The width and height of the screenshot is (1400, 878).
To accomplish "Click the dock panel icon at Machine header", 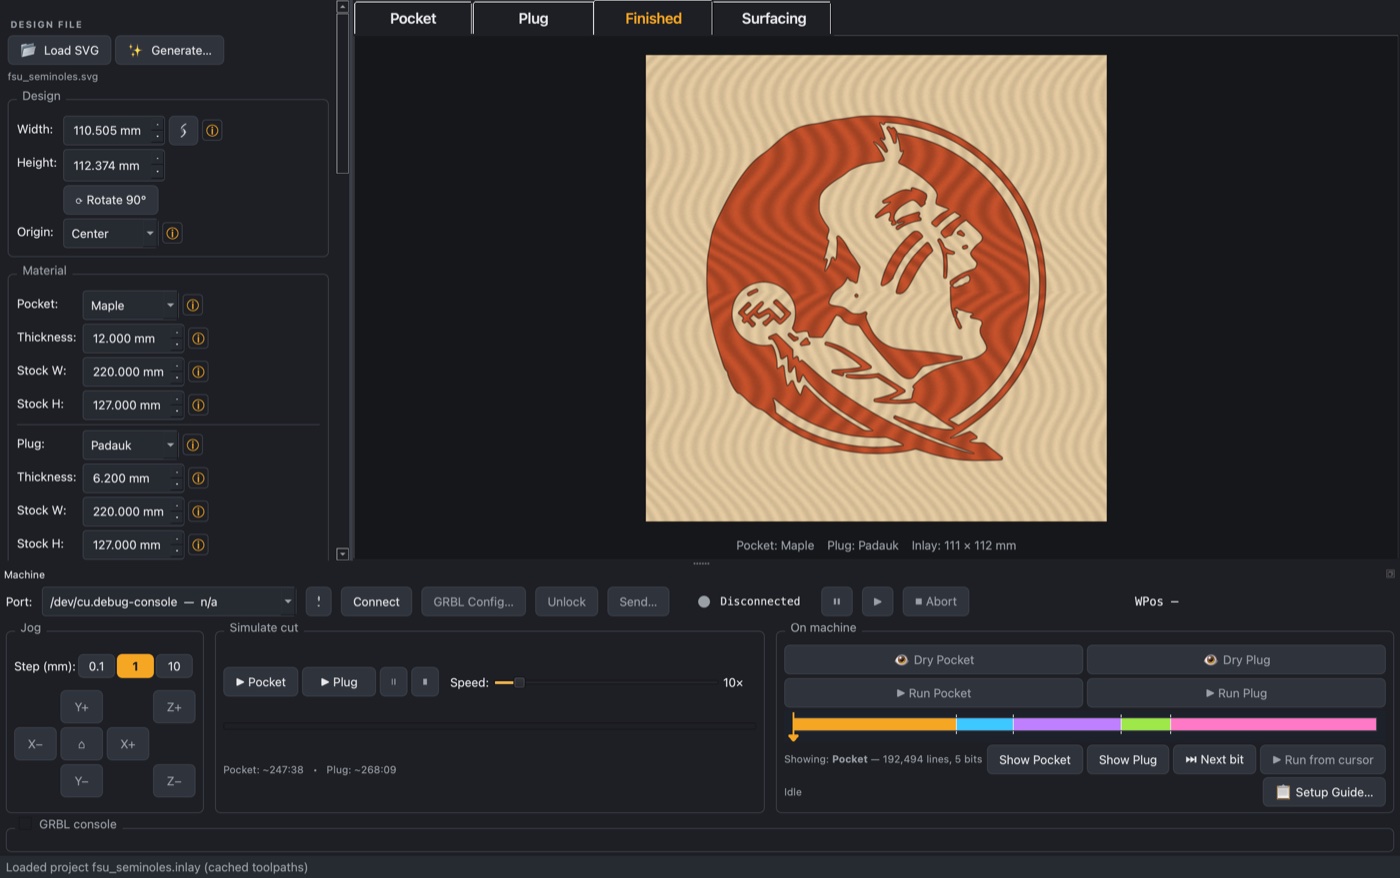I will pos(1390,574).
